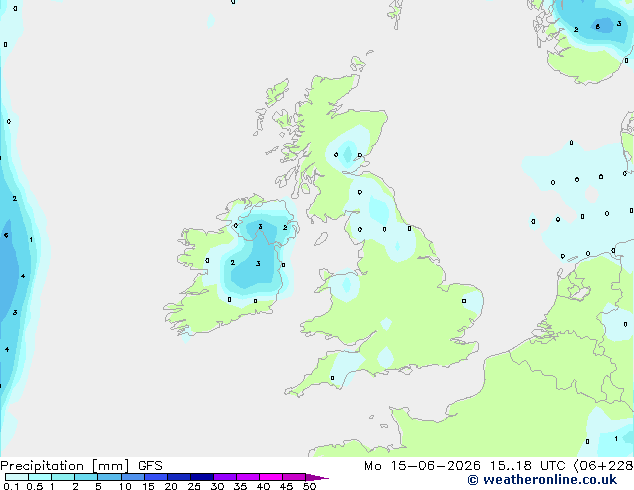Click the '1' value over northern France

click(x=616, y=439)
